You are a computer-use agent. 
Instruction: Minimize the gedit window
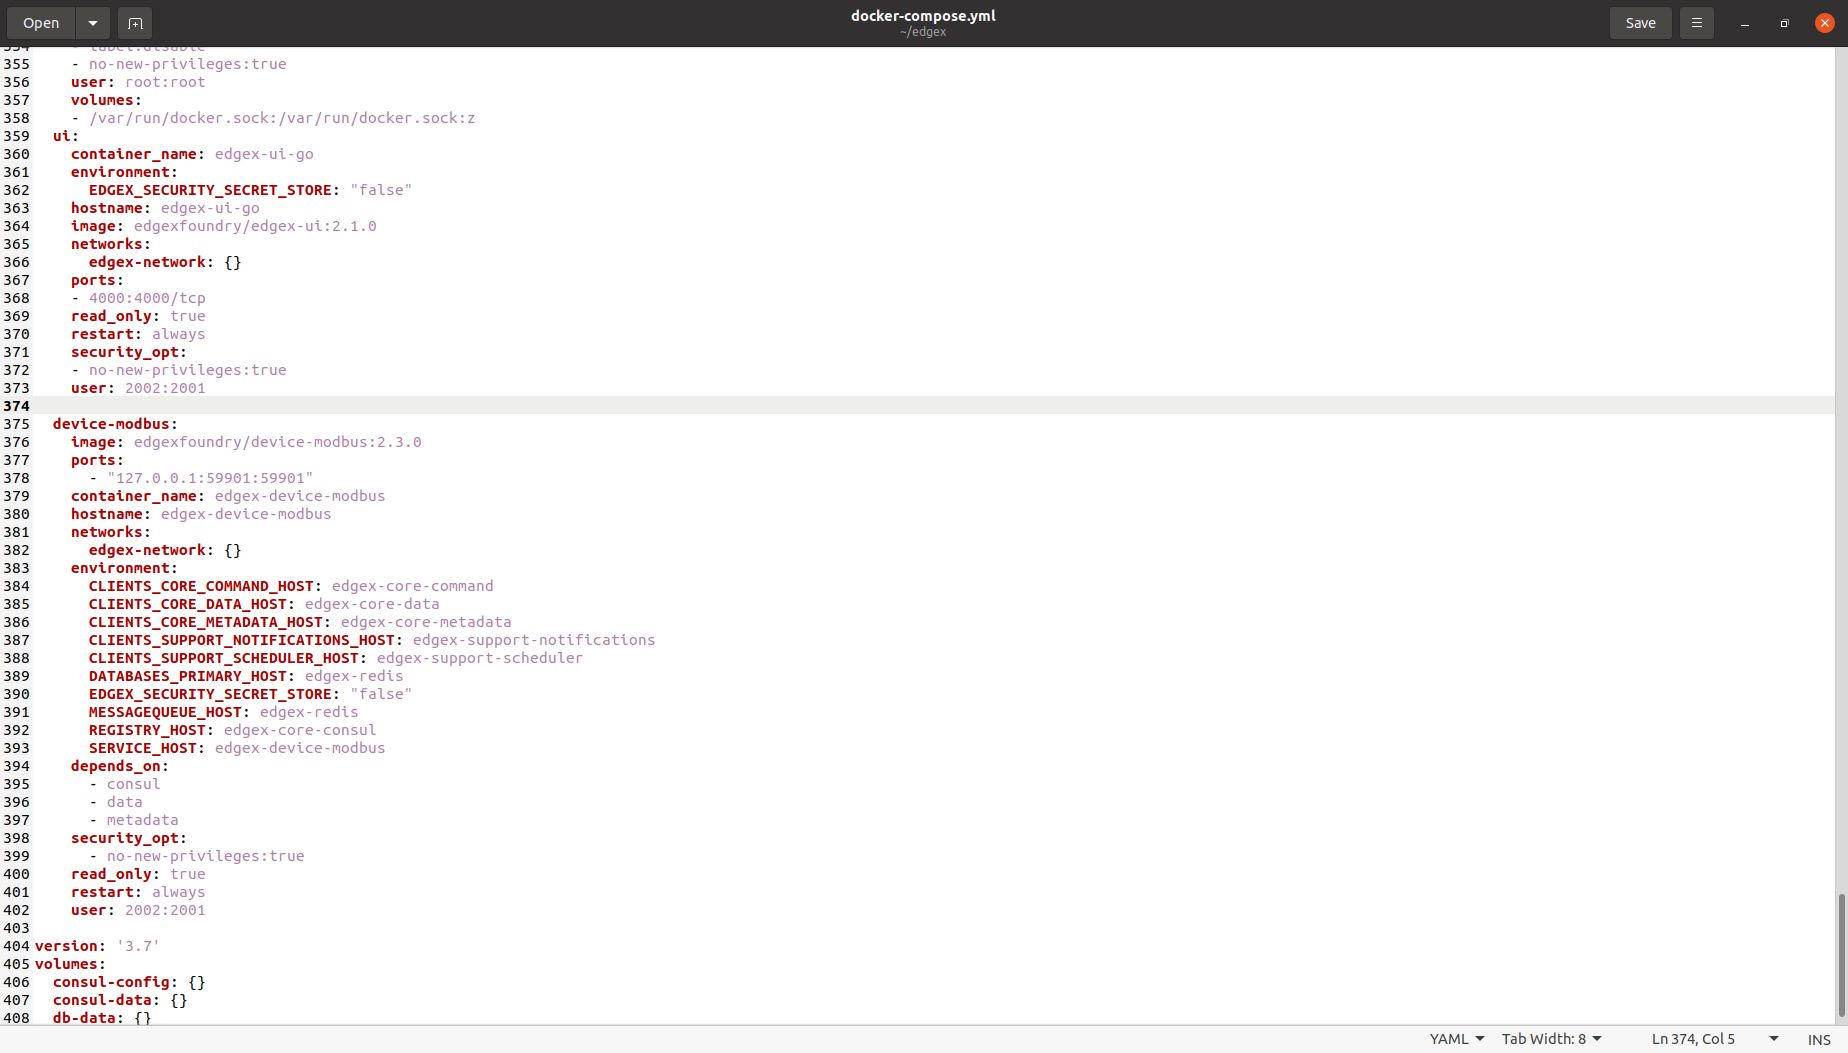point(1745,22)
